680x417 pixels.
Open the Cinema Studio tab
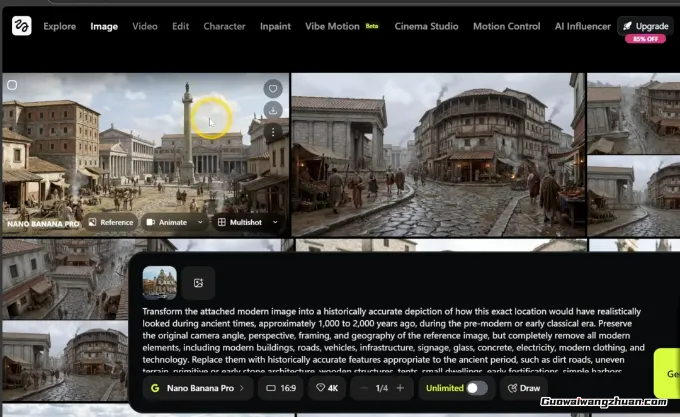click(427, 26)
